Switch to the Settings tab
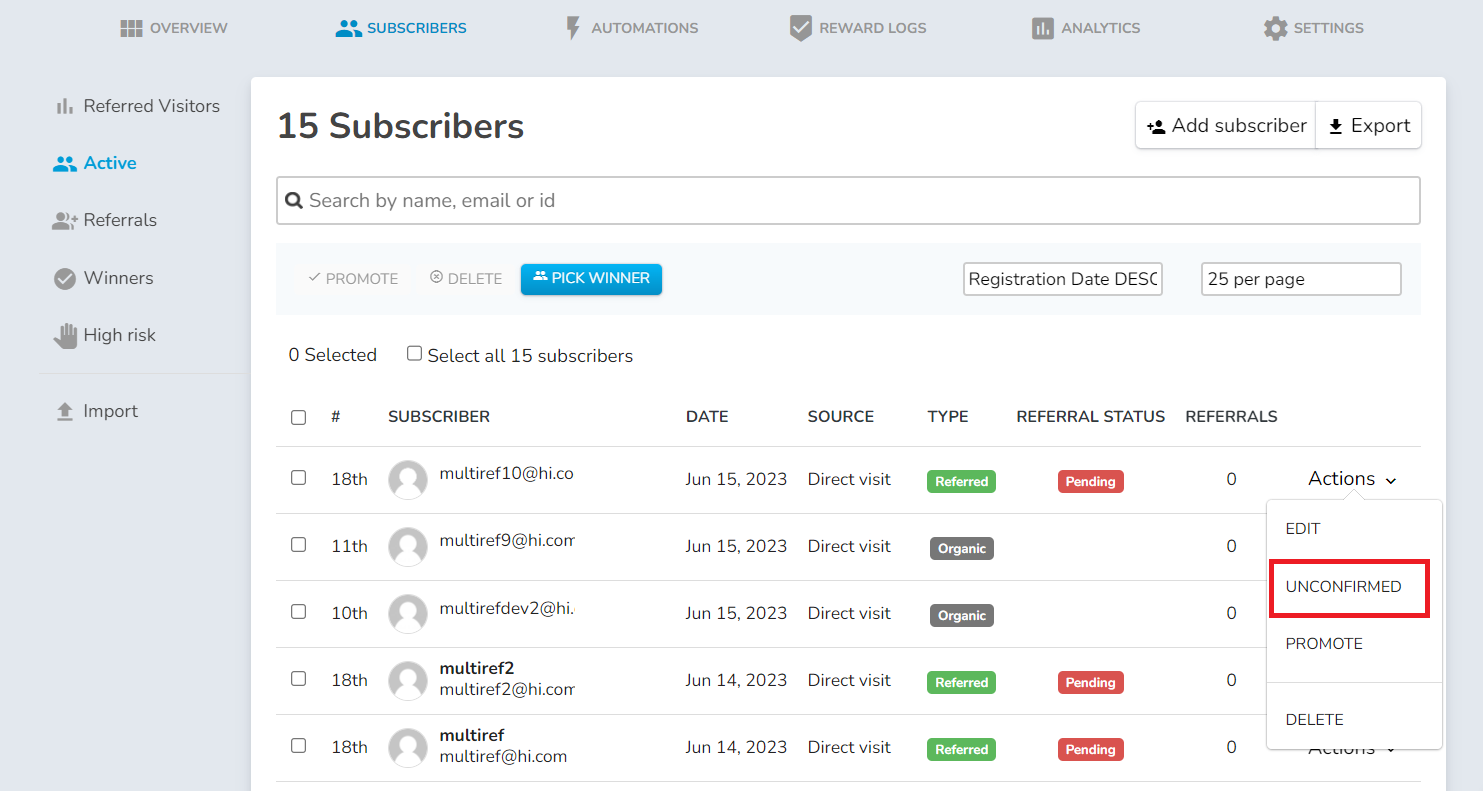The width and height of the screenshot is (1483, 791). tap(1314, 28)
